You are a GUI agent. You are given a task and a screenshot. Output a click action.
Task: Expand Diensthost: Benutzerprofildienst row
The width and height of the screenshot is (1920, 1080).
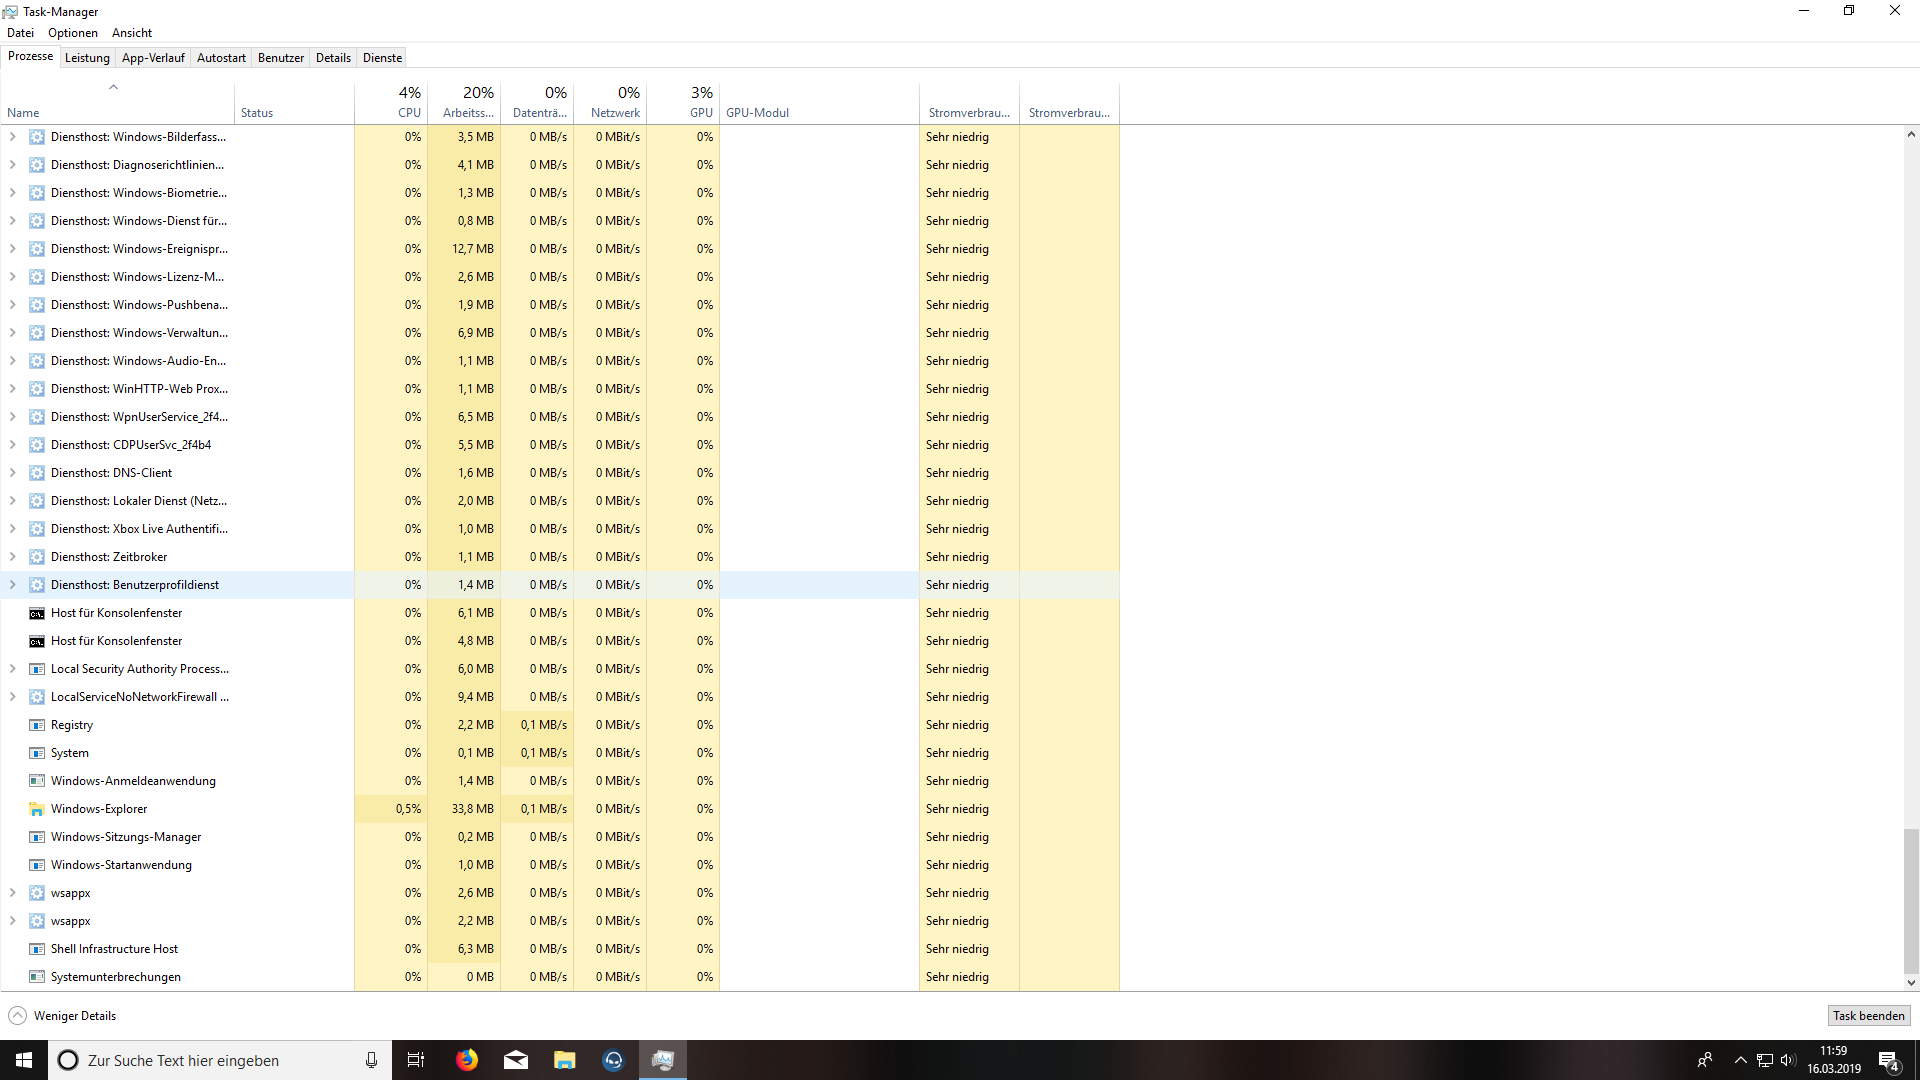click(x=13, y=585)
